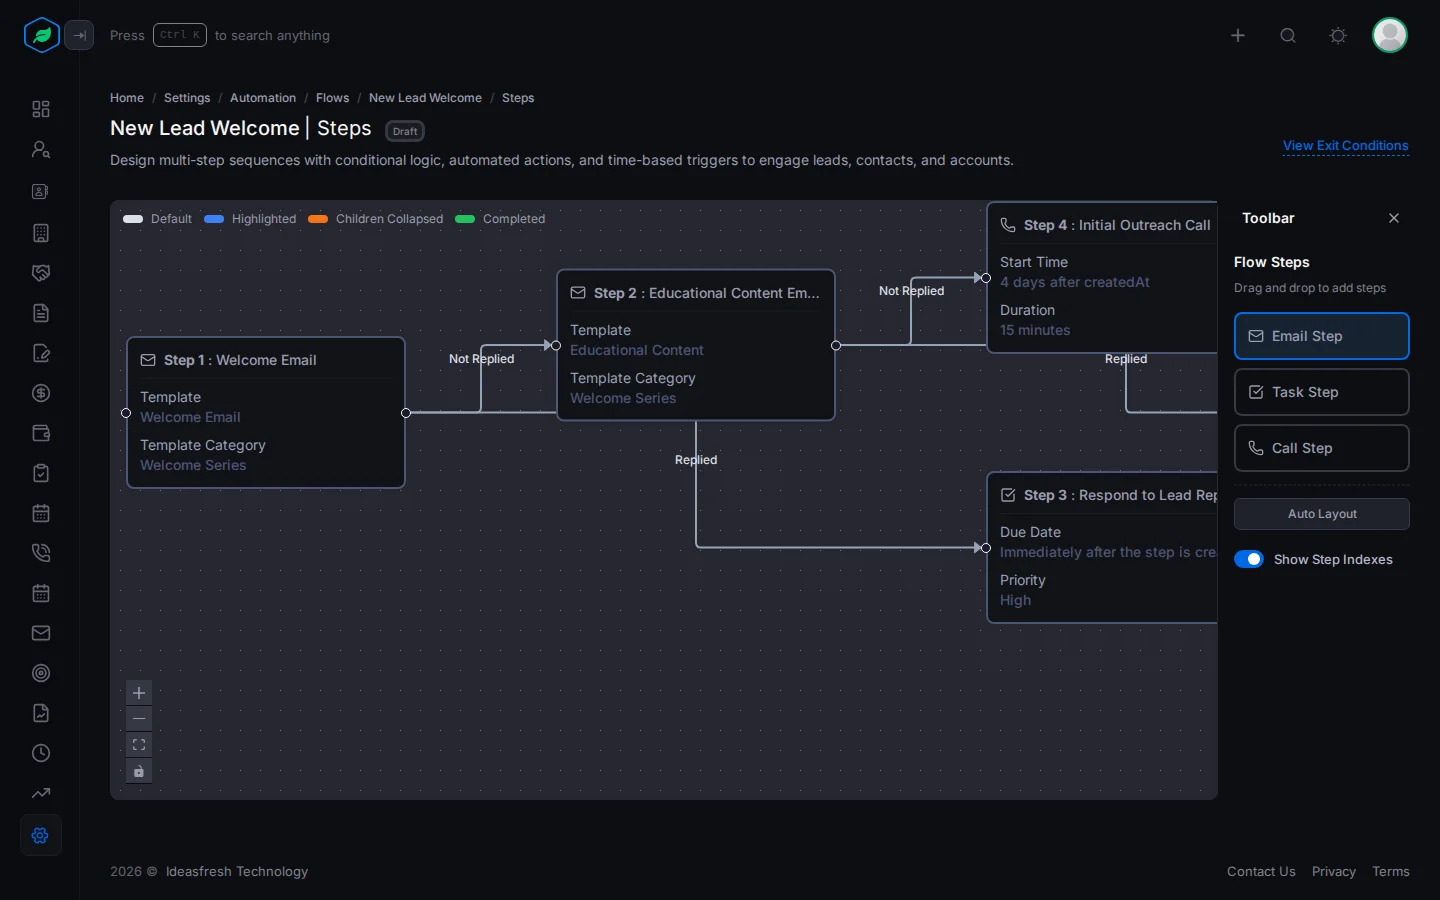
Task: Go to the Flows breadcrumb
Action: pos(333,98)
